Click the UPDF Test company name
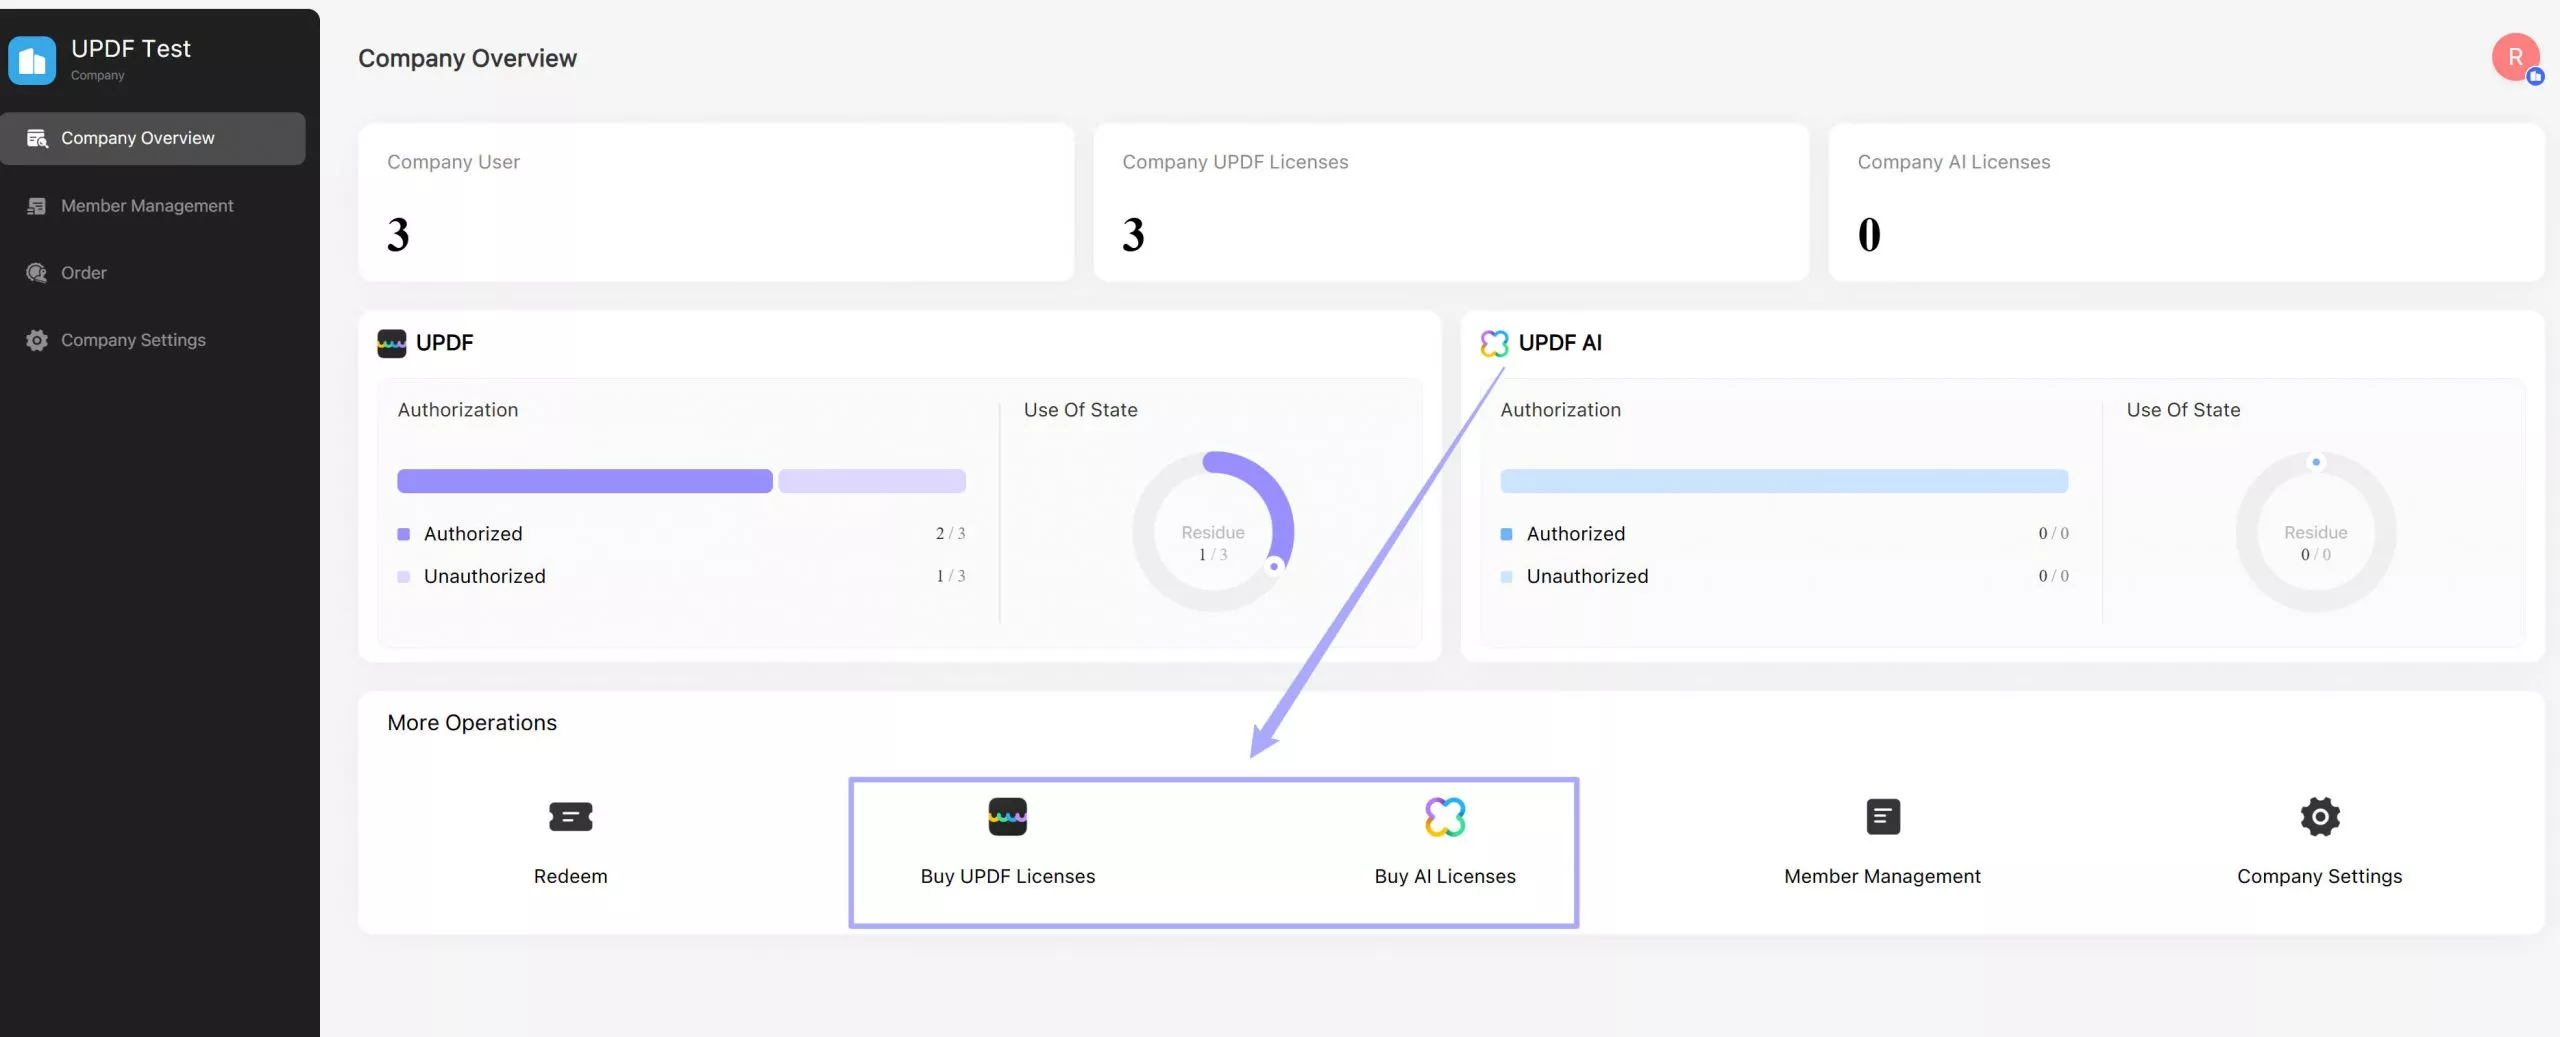This screenshot has width=2560, height=1037. pyautogui.click(x=130, y=49)
